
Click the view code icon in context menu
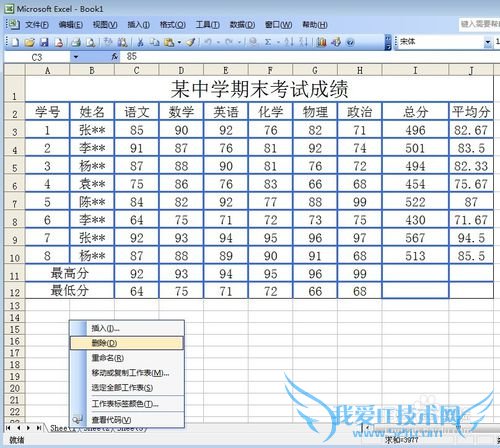tap(78, 419)
